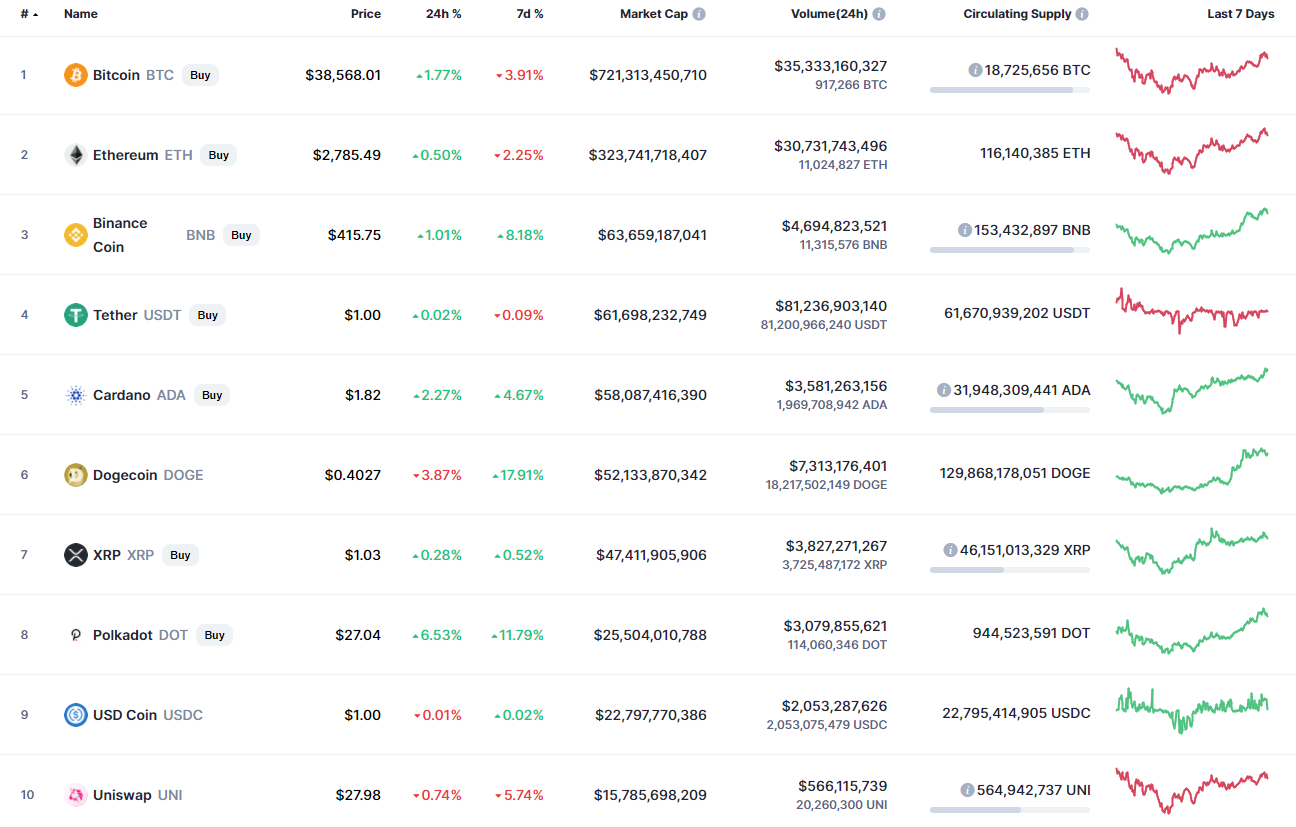Screen dimensions: 1296x827
Task: Open Dogecoin's last 7 days sparkline chart
Action: tap(1192, 471)
